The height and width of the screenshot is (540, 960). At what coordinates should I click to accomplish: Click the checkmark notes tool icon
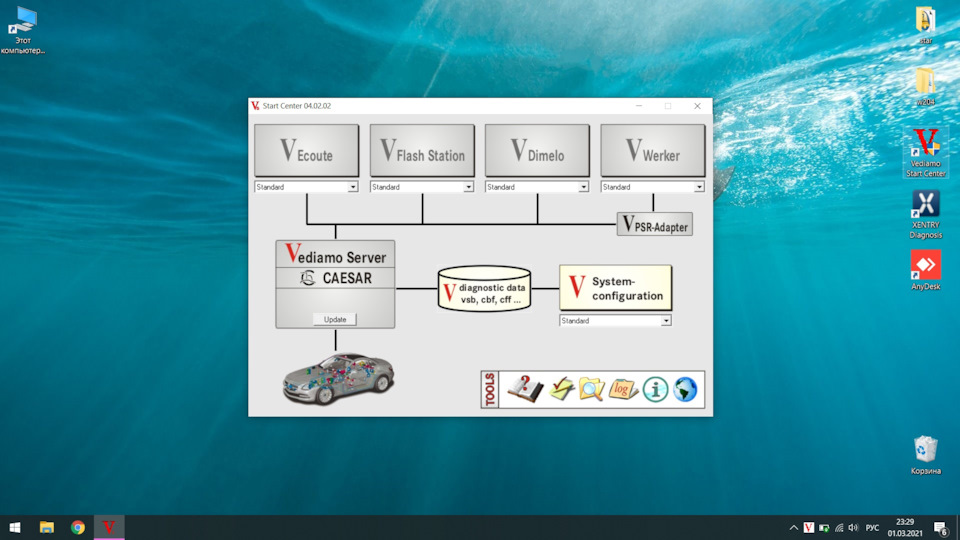[x=561, y=389]
